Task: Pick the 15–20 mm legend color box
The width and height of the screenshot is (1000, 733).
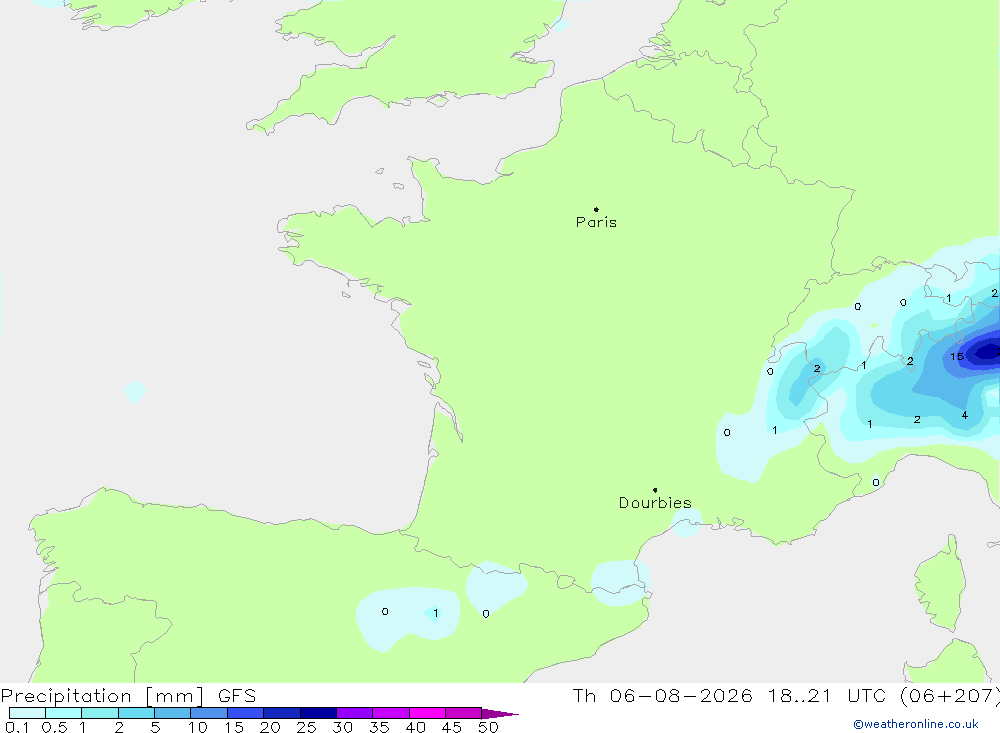Action: tap(246, 713)
